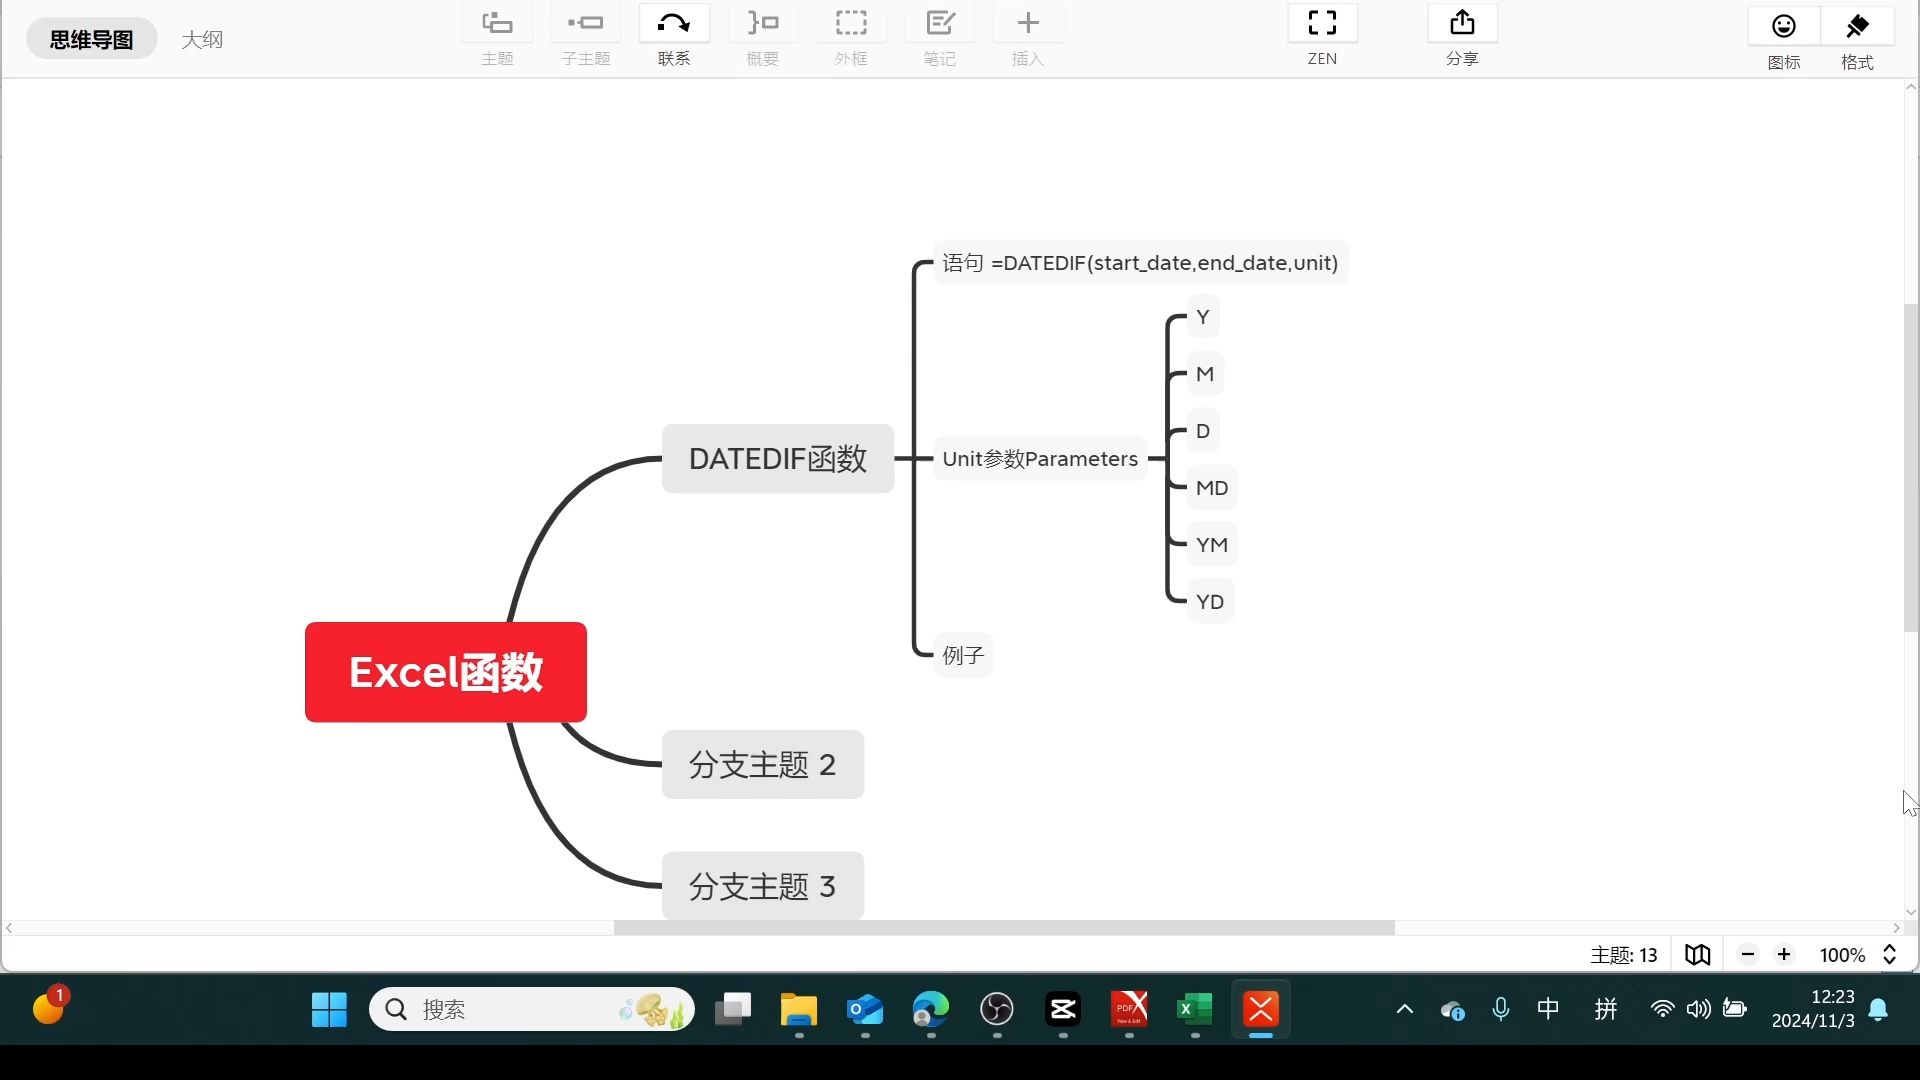Select the central topic Excel函数

pyautogui.click(x=446, y=672)
